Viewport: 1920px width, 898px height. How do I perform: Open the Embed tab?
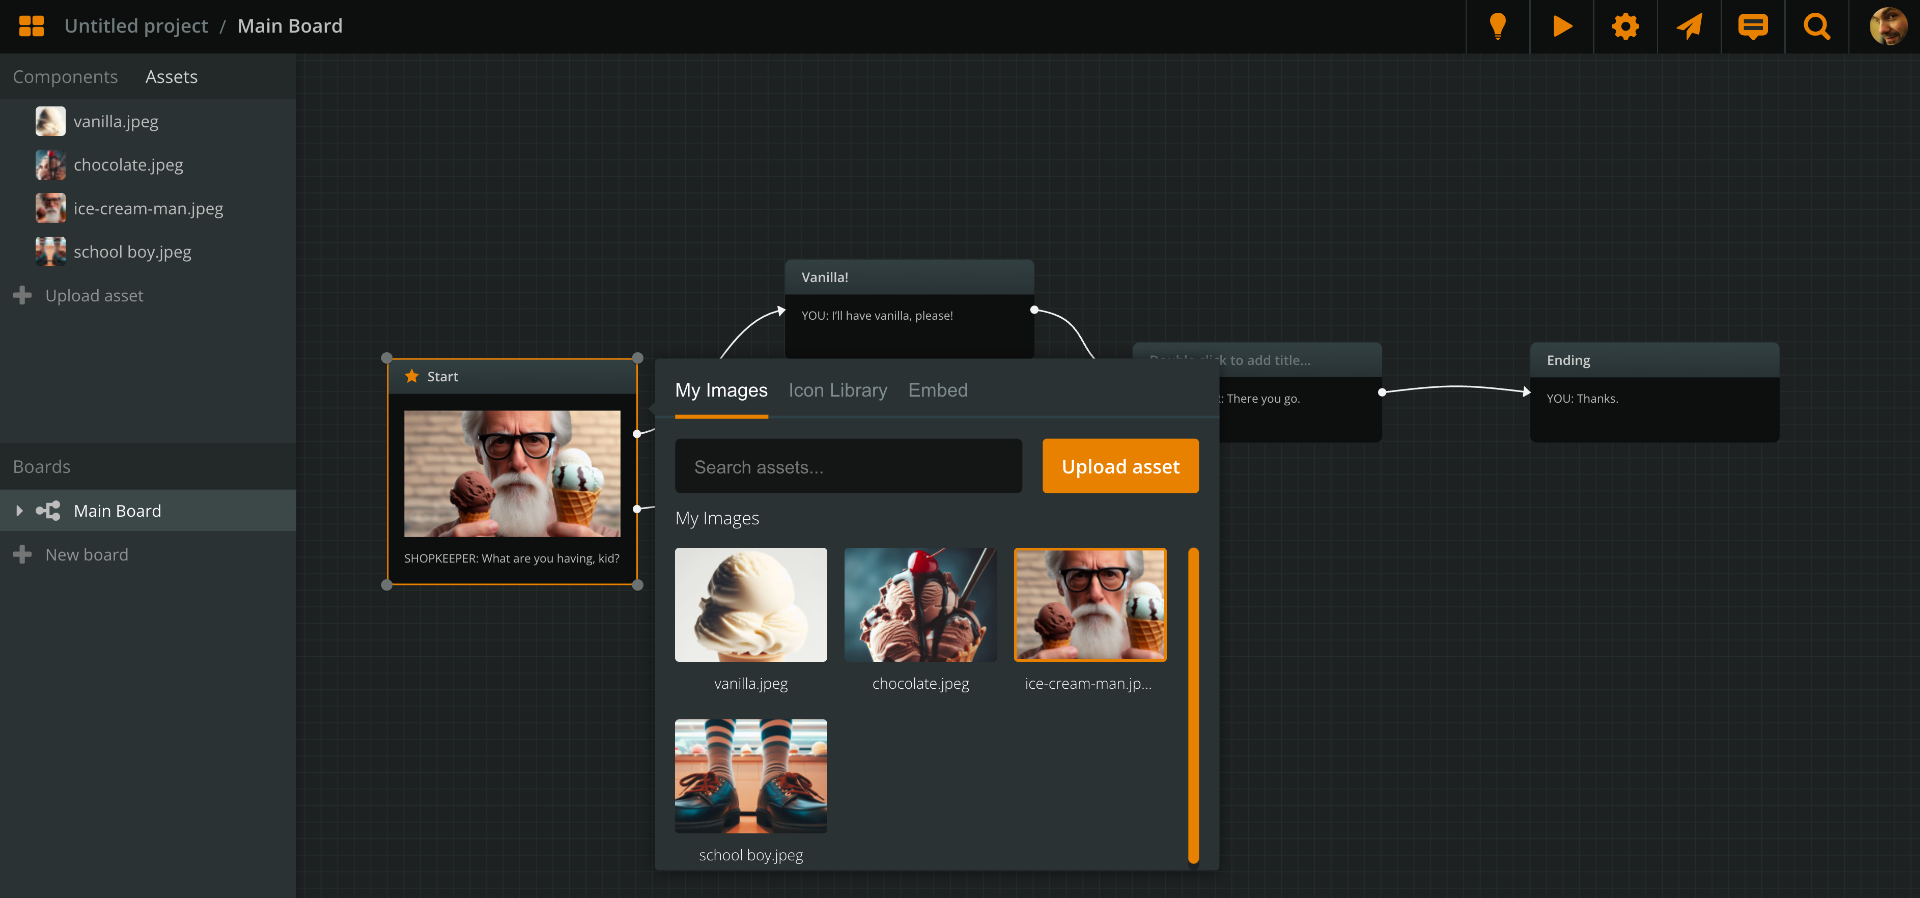(937, 390)
